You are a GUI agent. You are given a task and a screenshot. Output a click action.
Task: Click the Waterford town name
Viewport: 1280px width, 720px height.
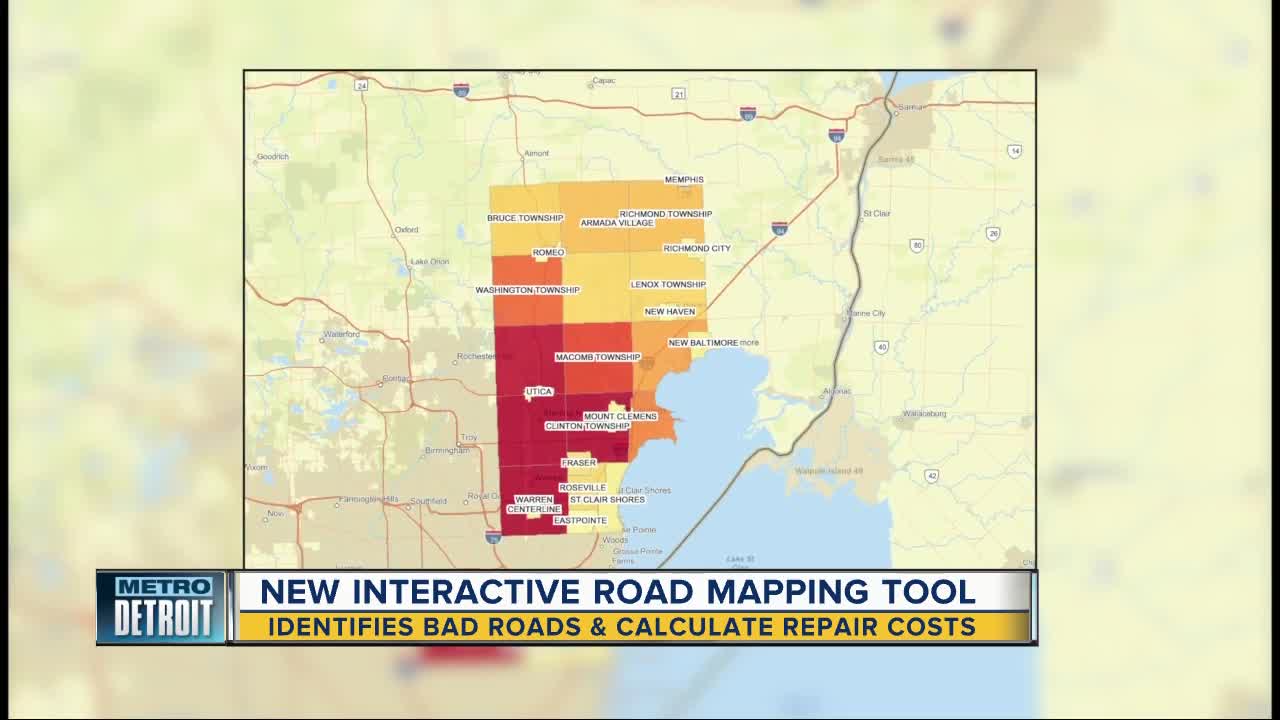[341, 334]
